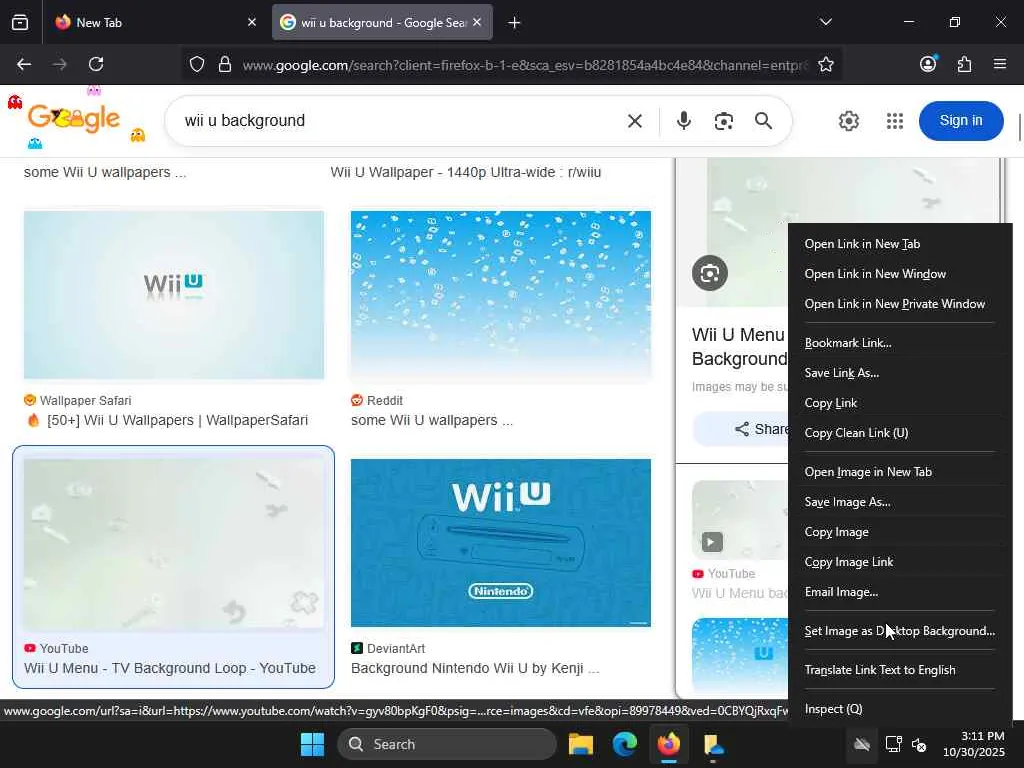Close the New Tab tab
The width and height of the screenshot is (1024, 768).
point(251,22)
